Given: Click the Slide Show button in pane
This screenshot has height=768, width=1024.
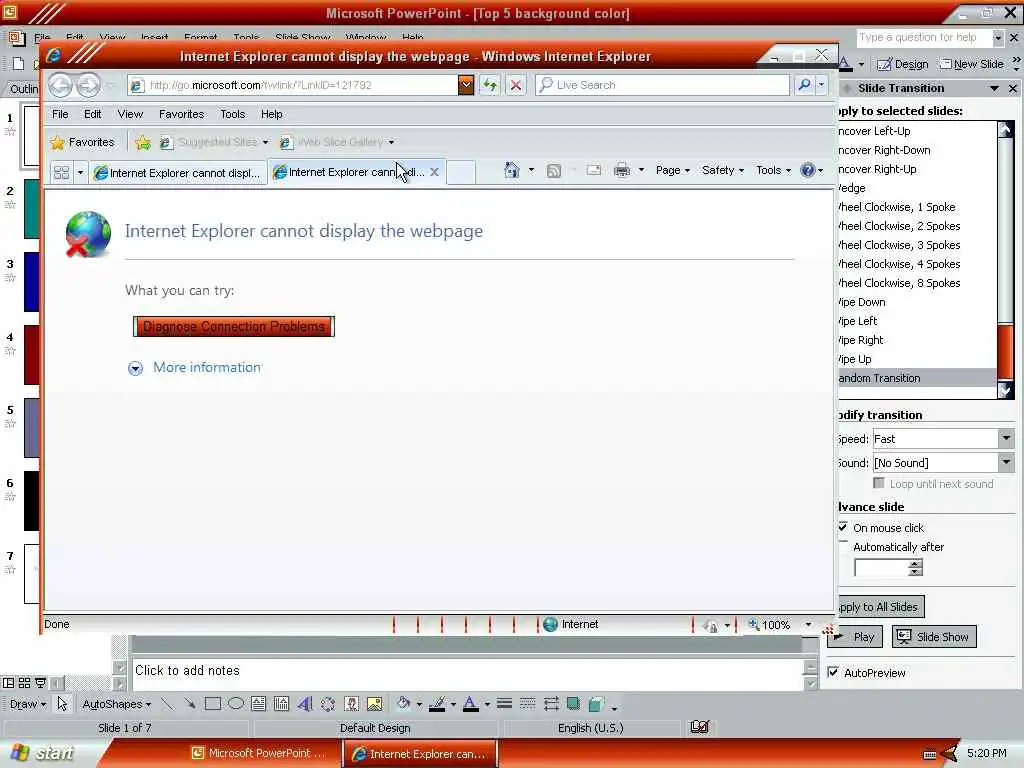Looking at the screenshot, I should [x=934, y=637].
